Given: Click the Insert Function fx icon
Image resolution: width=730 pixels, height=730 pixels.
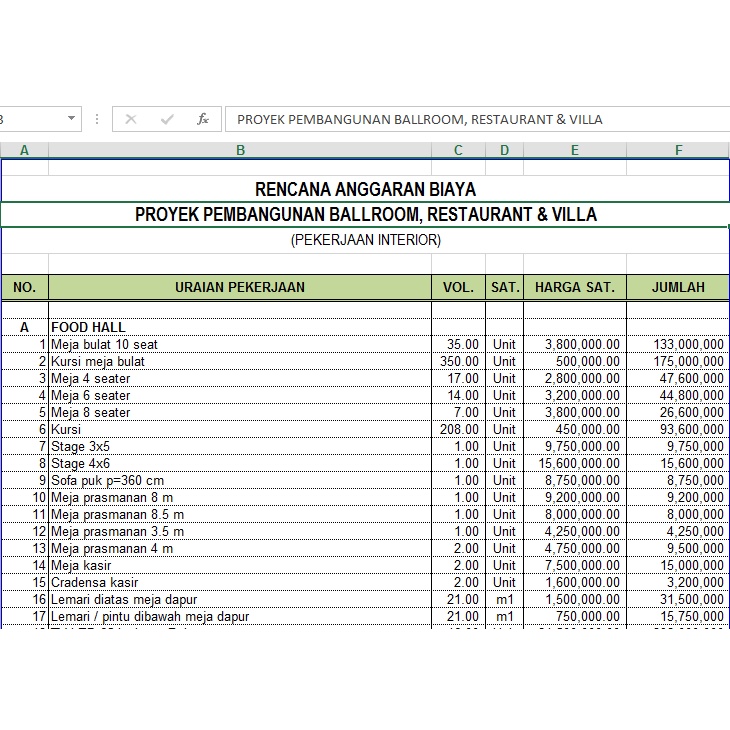Looking at the screenshot, I should pos(202,119).
